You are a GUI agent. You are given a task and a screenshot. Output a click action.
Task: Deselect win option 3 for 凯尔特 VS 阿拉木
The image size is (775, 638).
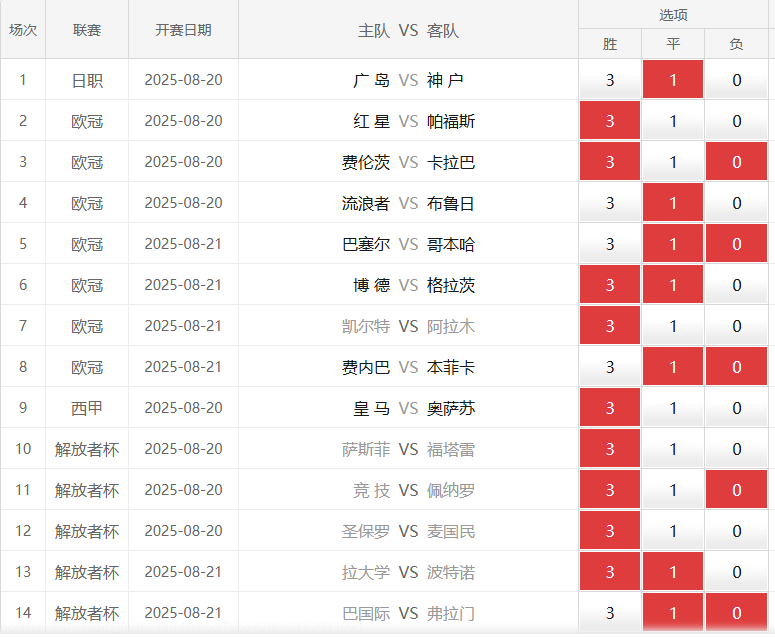click(610, 326)
